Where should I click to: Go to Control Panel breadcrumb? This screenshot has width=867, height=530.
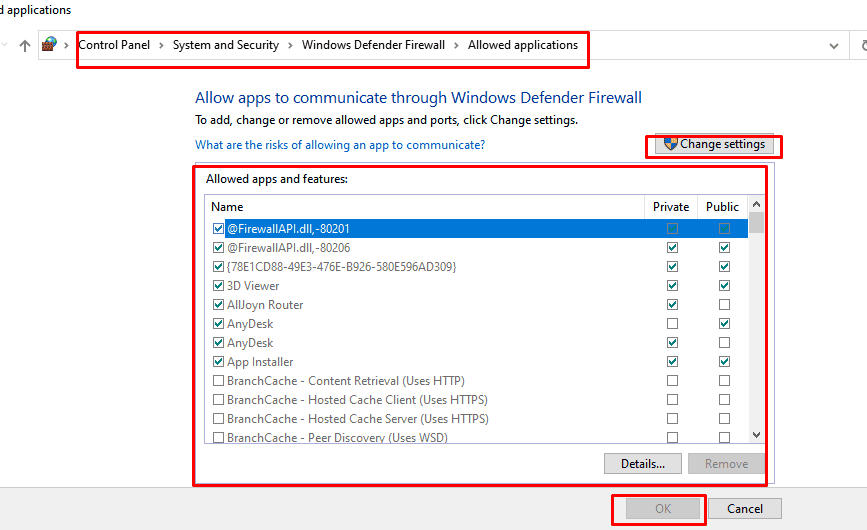(x=114, y=45)
